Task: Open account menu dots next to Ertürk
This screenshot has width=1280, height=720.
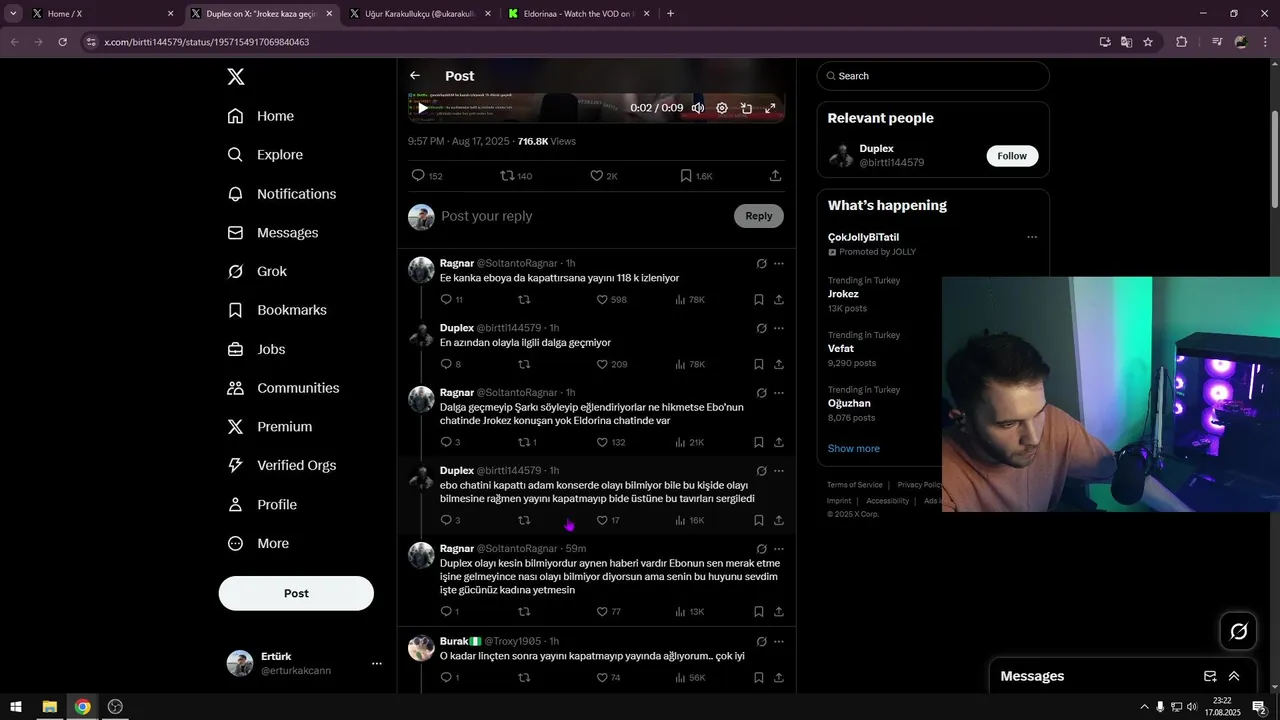Action: 377,663
